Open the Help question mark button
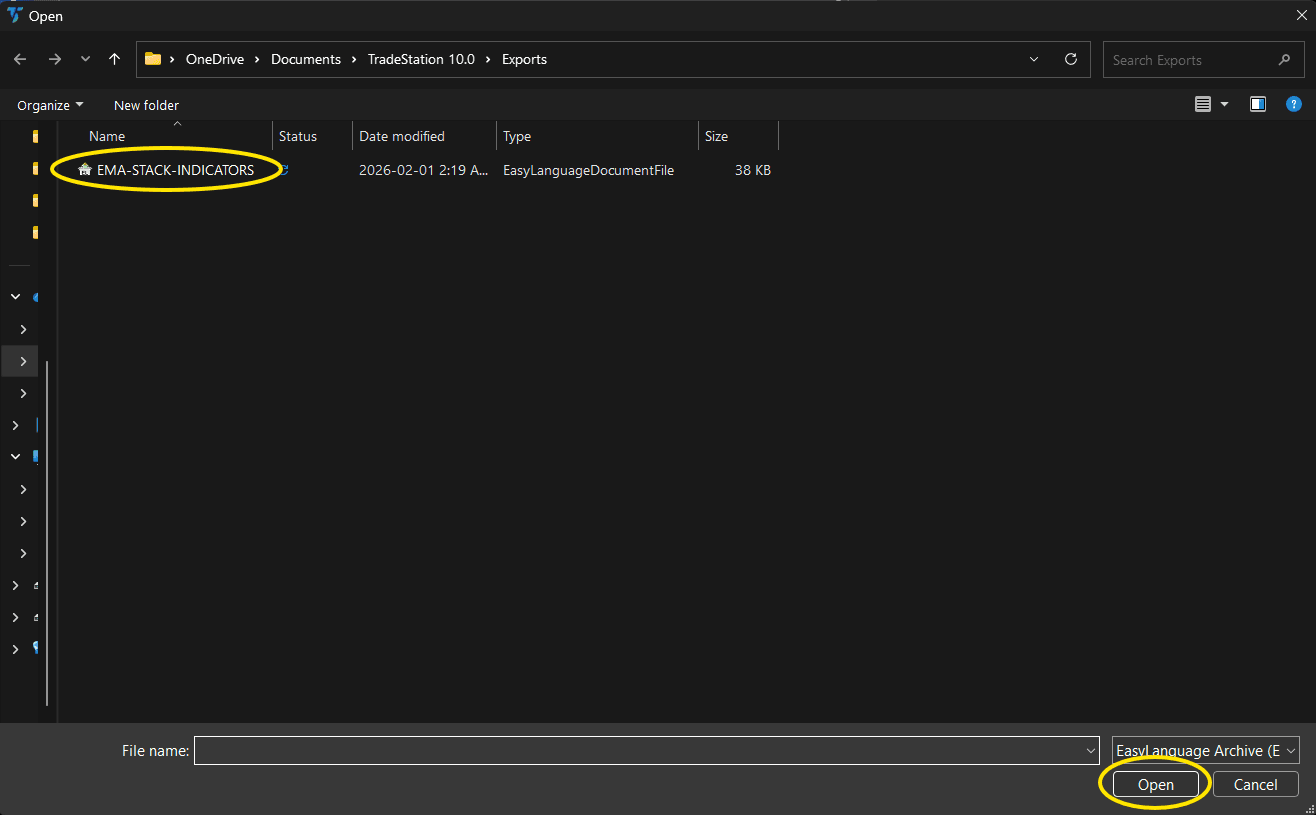Image resolution: width=1316 pixels, height=815 pixels. 1294,103
